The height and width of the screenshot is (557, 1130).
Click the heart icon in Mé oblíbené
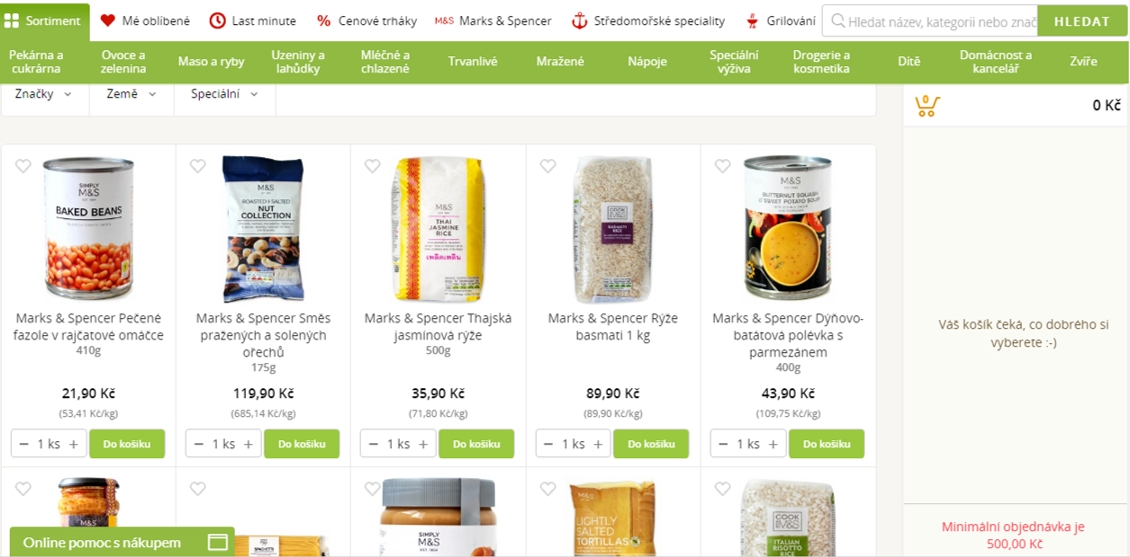(x=107, y=21)
